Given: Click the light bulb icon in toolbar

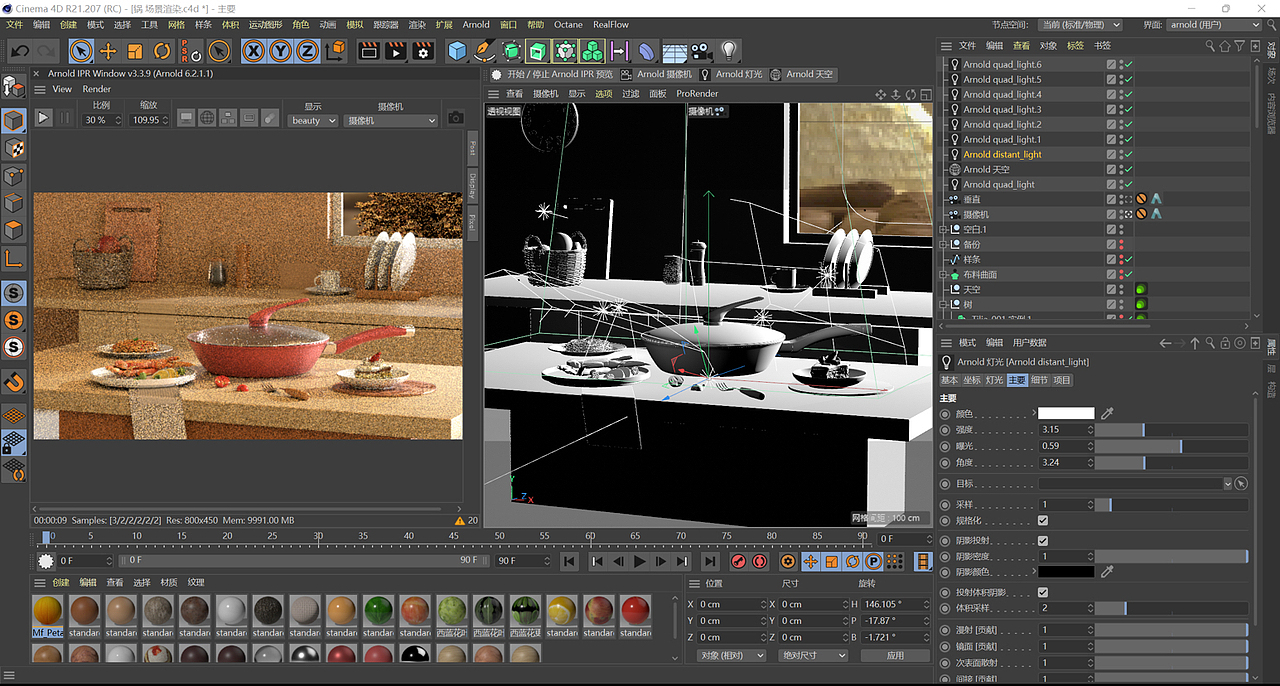Looking at the screenshot, I should 729,51.
